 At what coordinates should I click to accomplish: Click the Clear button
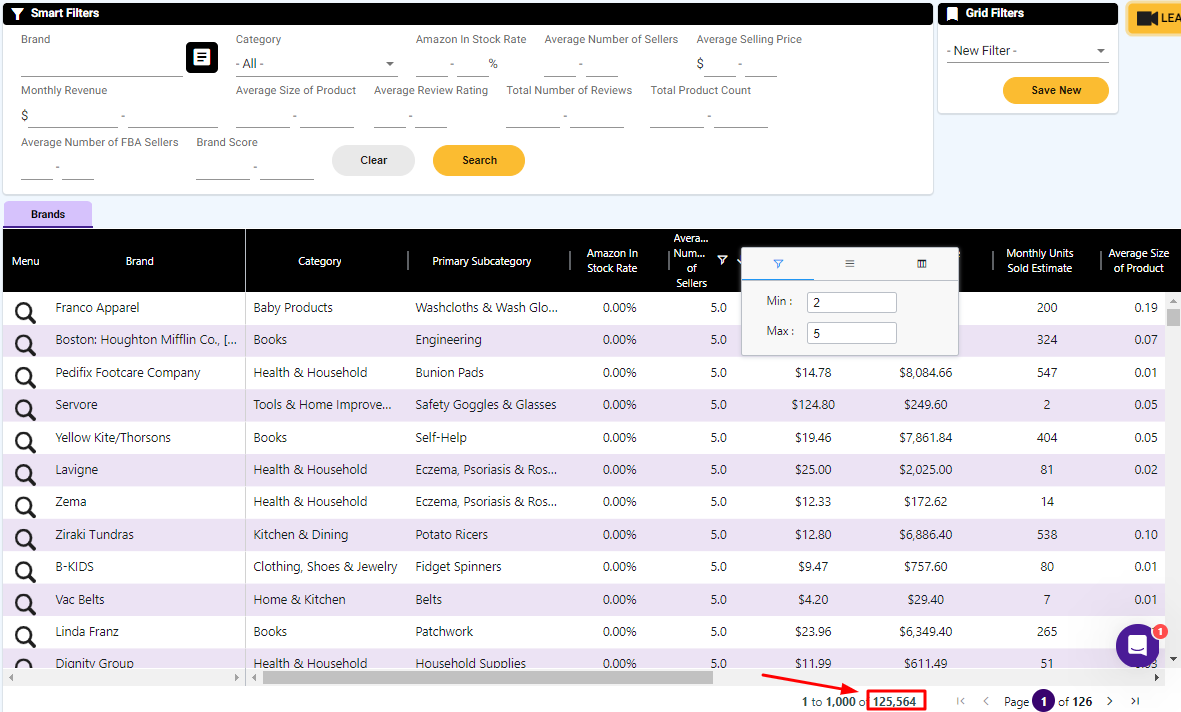373,160
